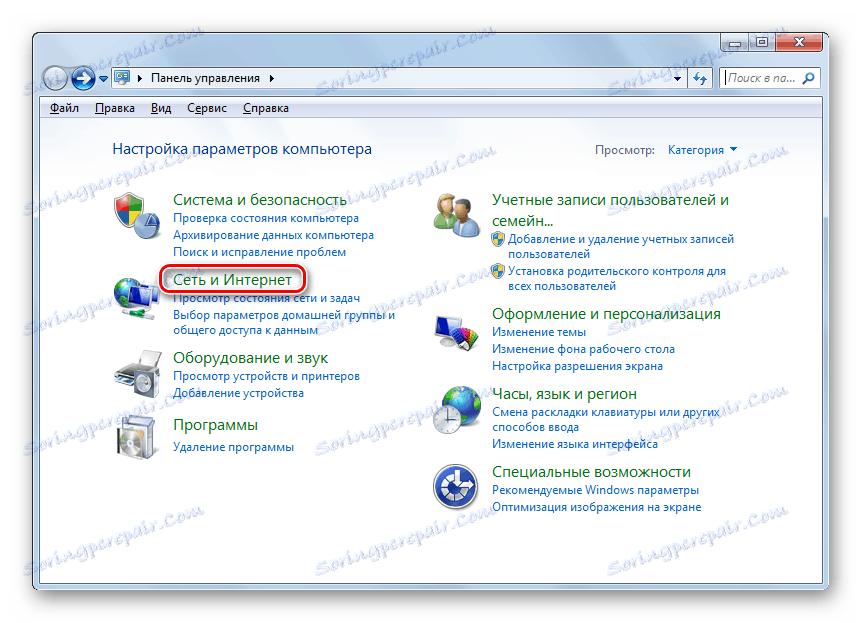The image size is (862, 623).
Task: Click the forward navigation arrow button
Action: coord(84,79)
